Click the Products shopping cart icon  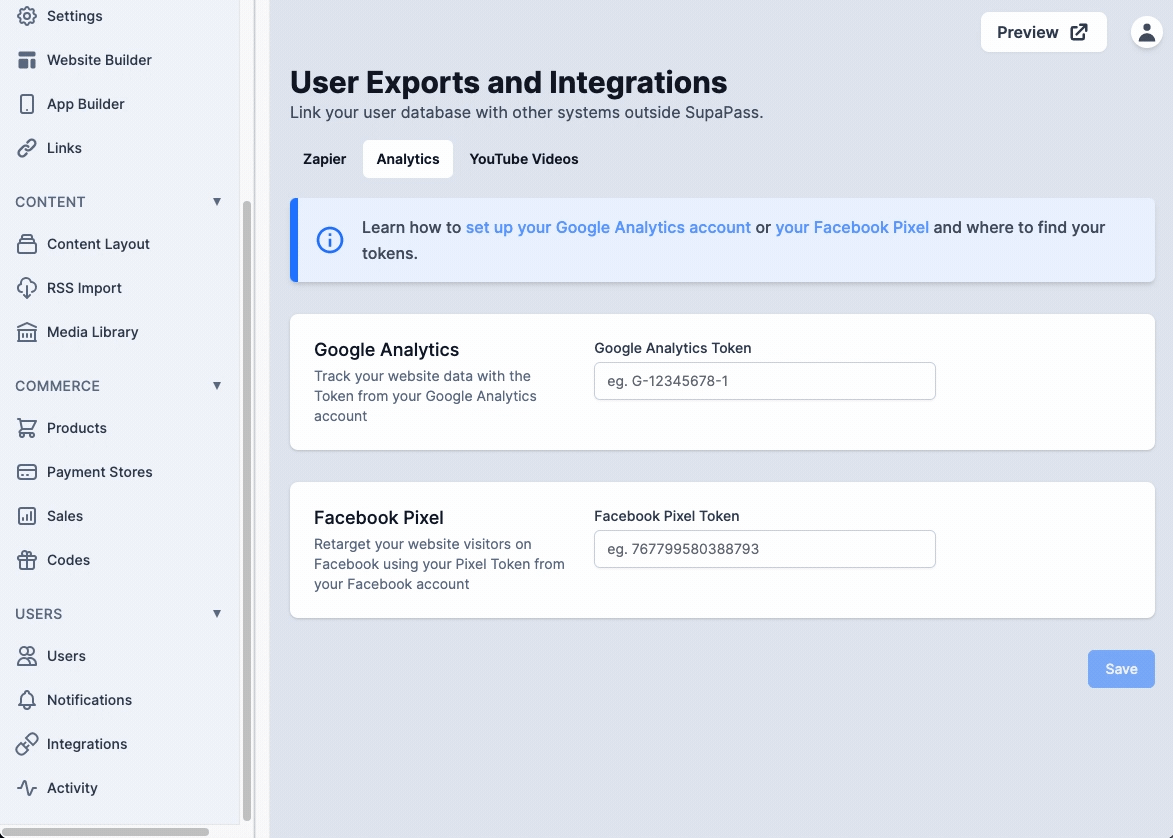coord(27,428)
